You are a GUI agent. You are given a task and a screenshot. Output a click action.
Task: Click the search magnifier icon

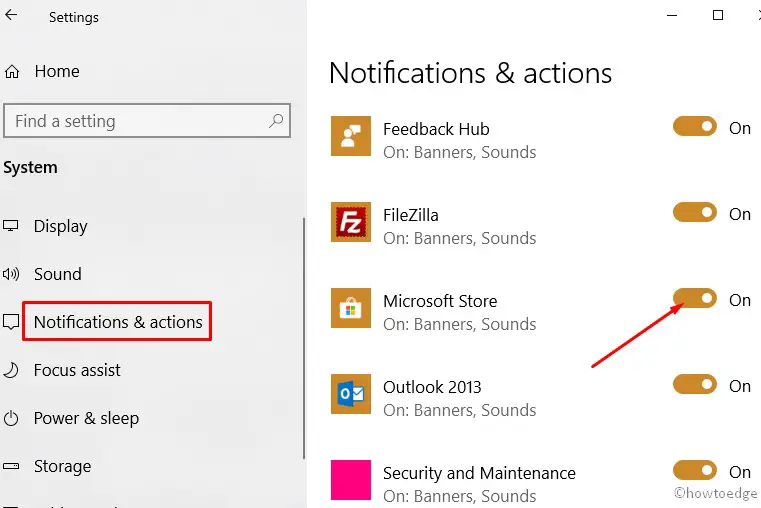click(x=276, y=121)
